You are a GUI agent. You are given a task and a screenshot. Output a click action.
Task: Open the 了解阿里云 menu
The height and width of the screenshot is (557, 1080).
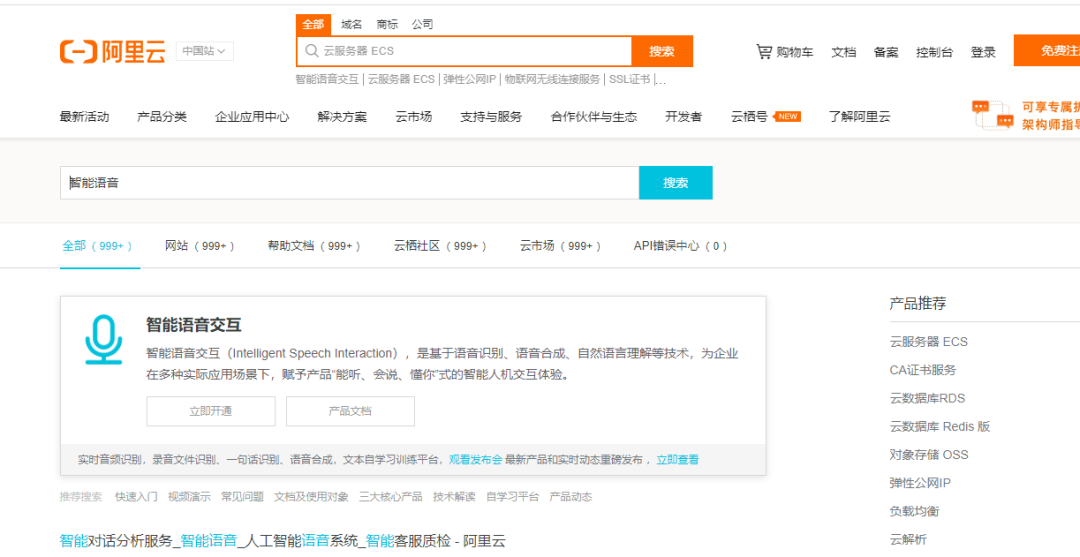[x=860, y=117]
